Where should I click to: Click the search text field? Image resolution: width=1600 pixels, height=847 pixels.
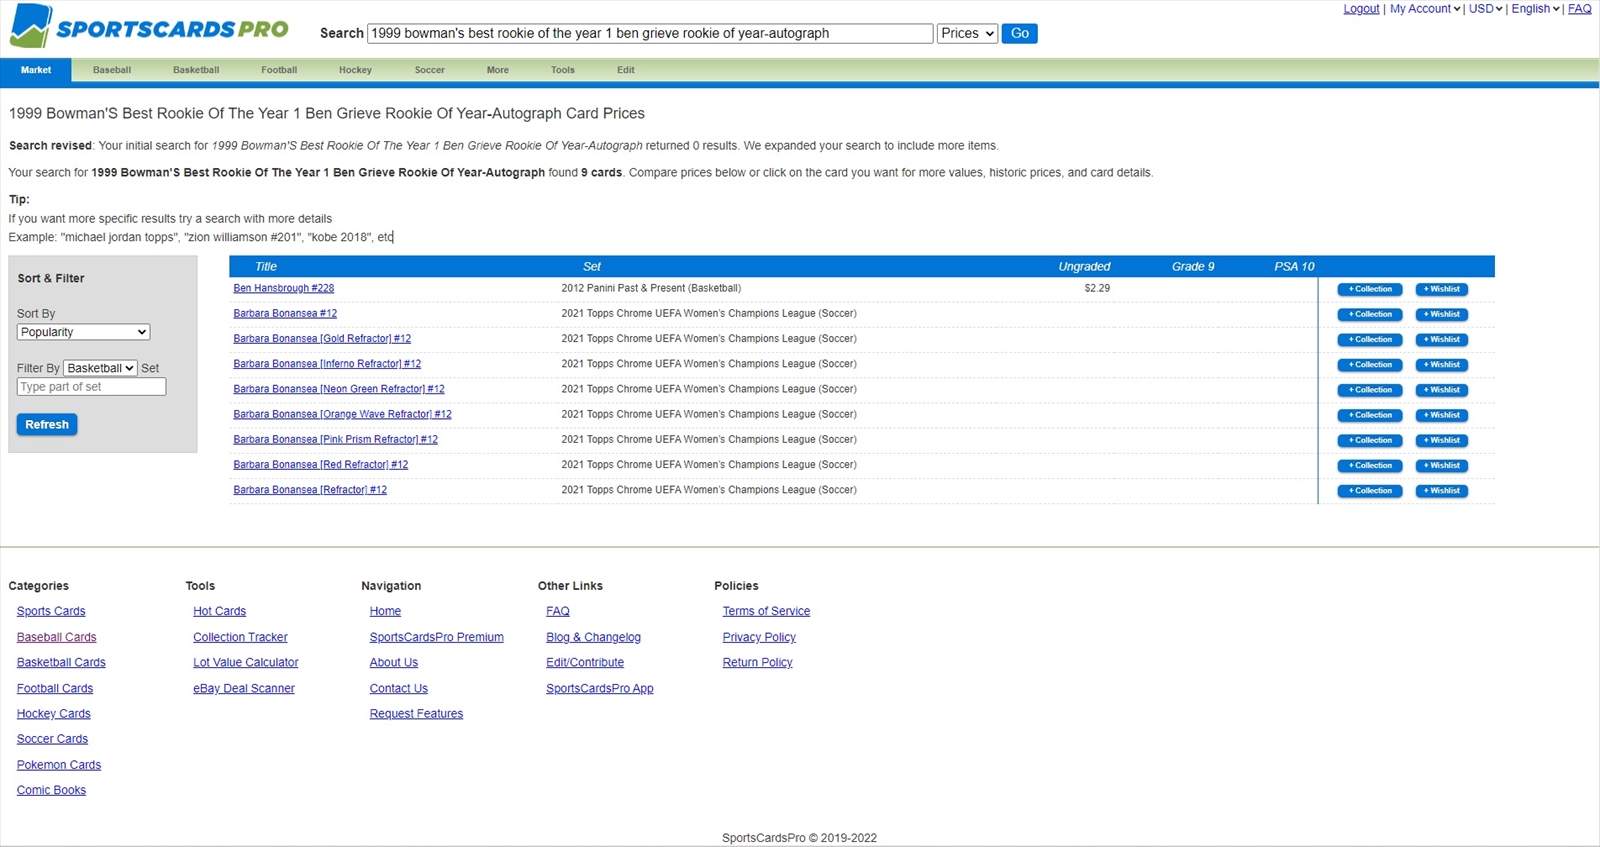(650, 33)
